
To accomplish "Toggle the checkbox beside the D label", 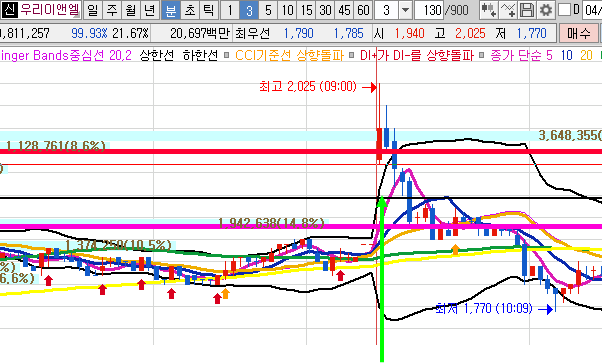I will 564,10.
